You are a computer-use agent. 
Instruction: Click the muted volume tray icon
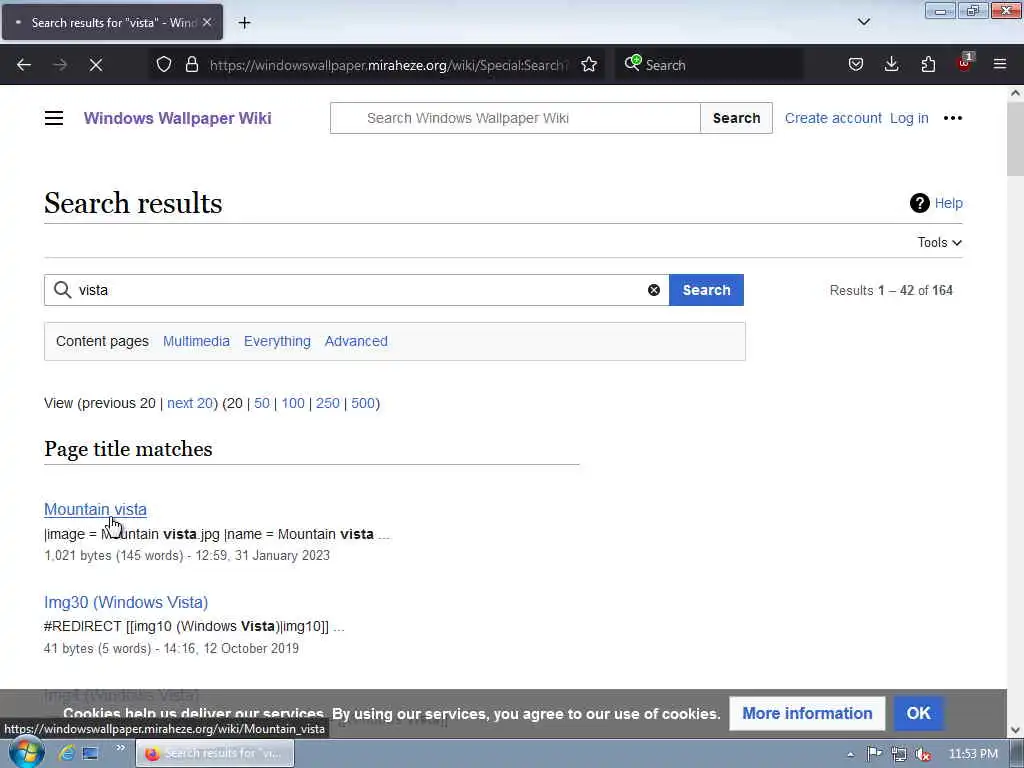pyautogui.click(x=923, y=754)
